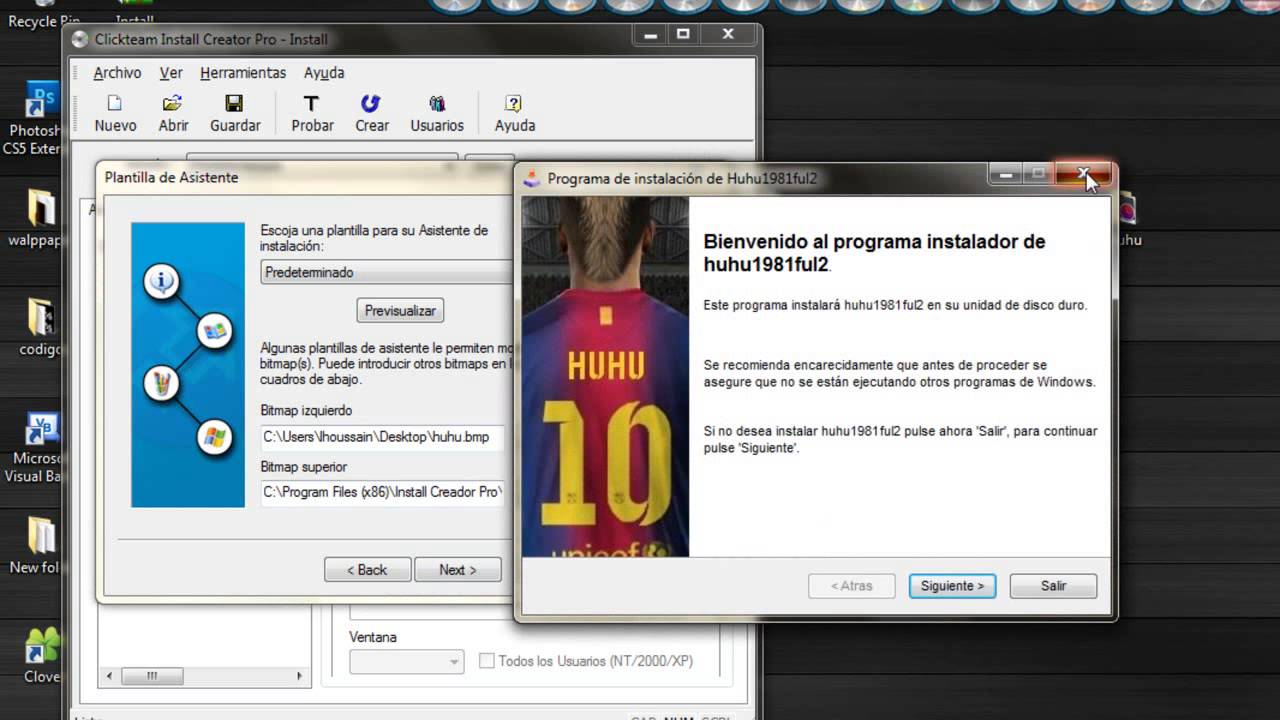This screenshot has height=720, width=1280.
Task: Click the Salir button
Action: coord(1053,586)
